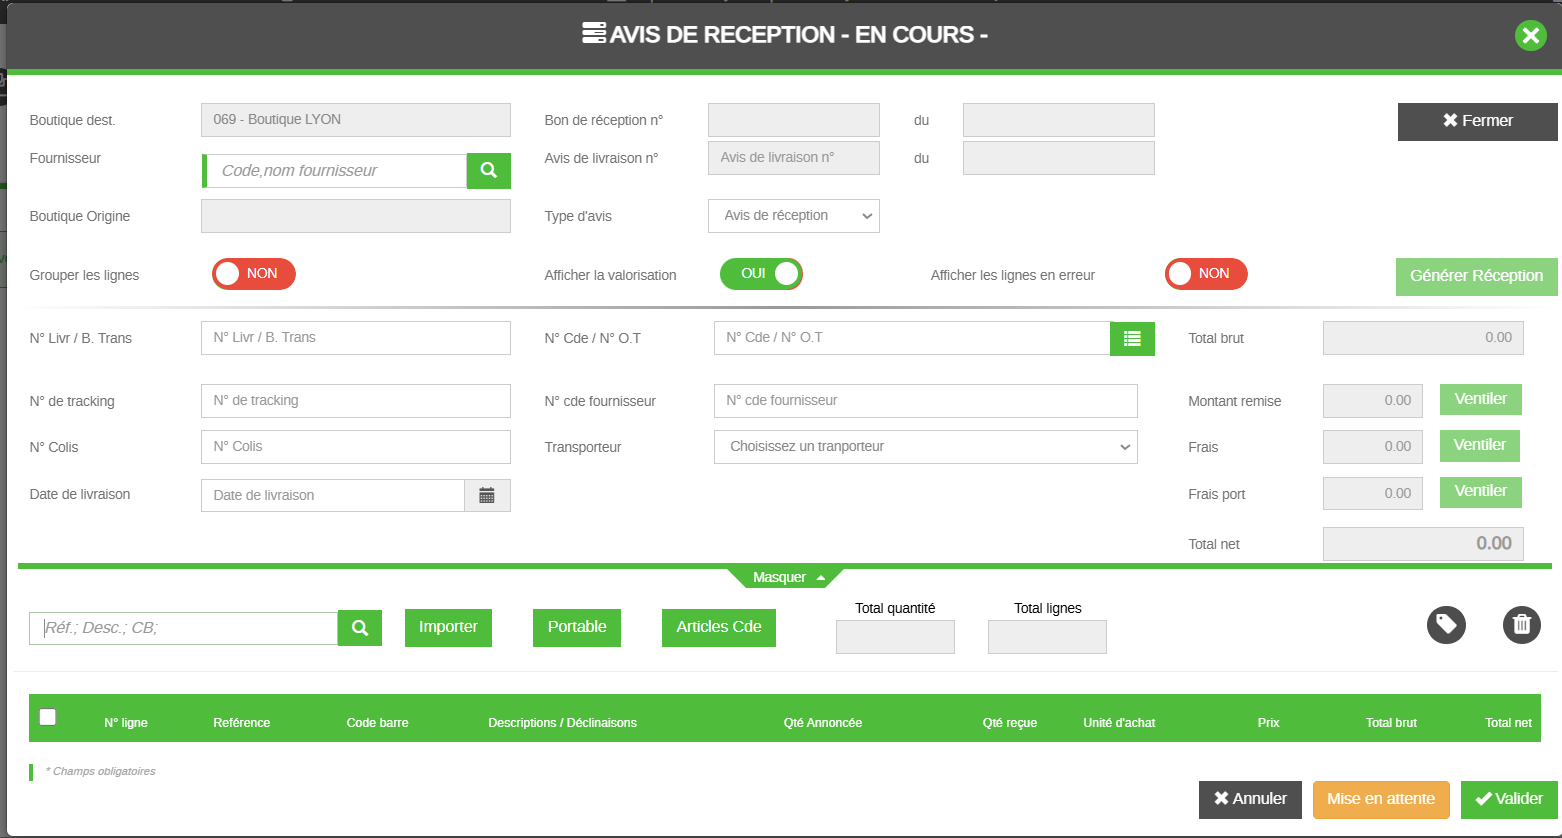Click the Prix column header
1562x838 pixels.
(1269, 723)
